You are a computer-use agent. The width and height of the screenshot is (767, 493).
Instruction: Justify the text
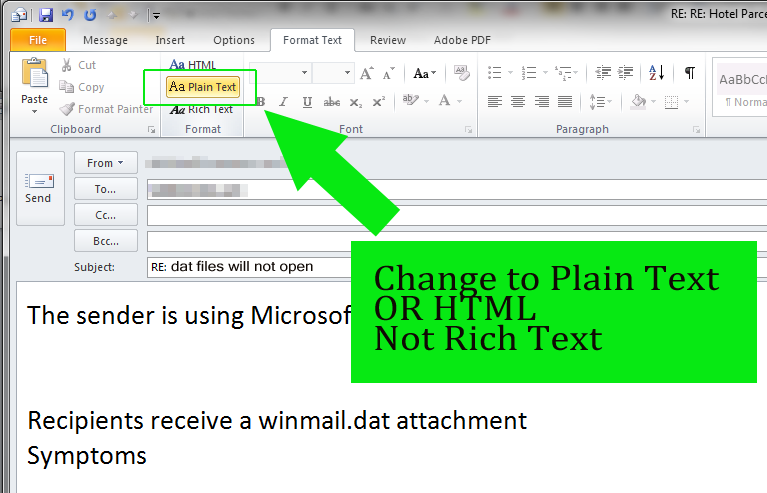coord(565,101)
